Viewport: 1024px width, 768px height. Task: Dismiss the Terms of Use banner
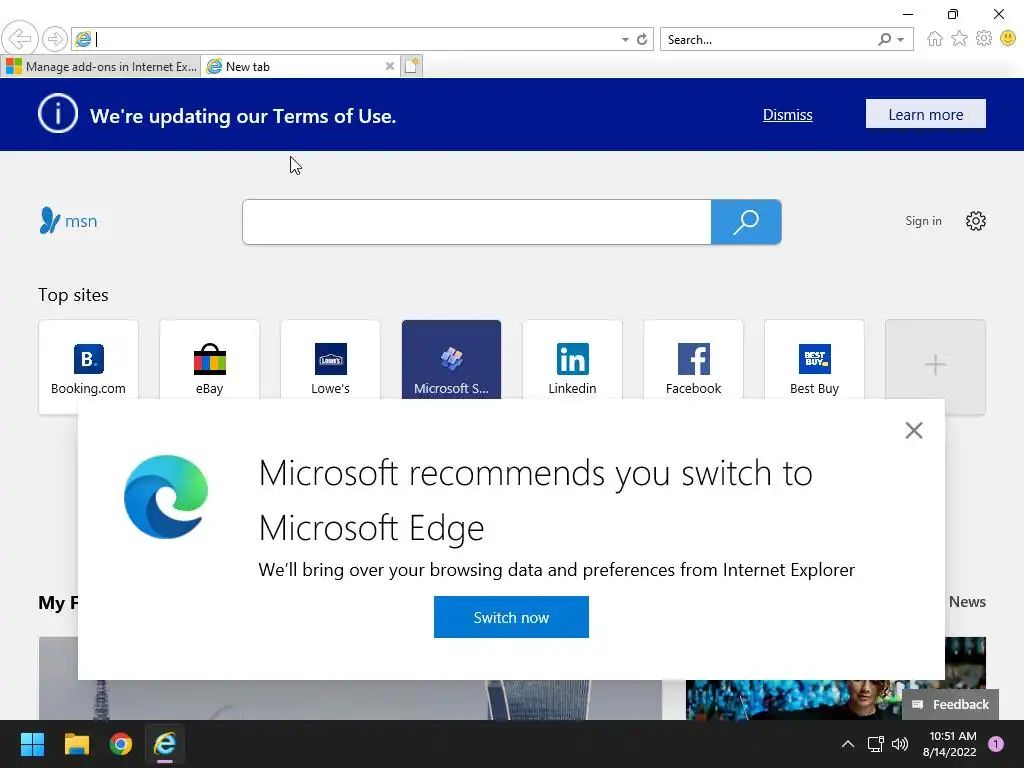[788, 115]
